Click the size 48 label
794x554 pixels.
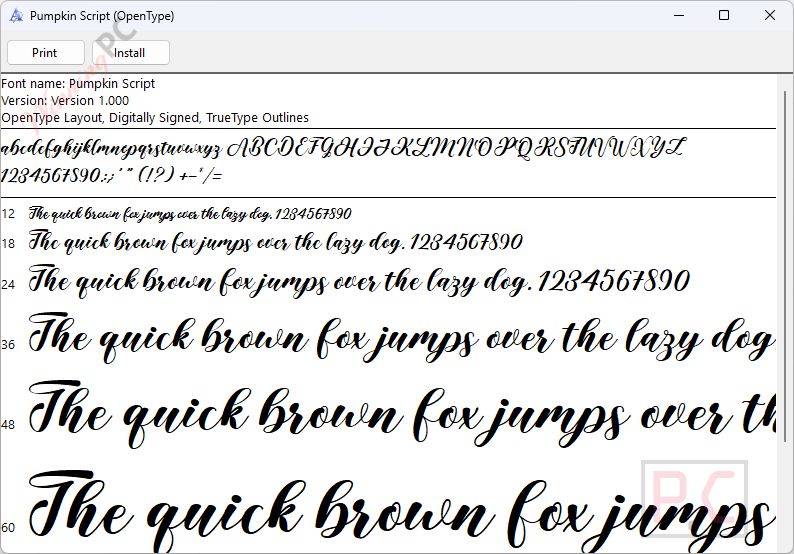8,424
